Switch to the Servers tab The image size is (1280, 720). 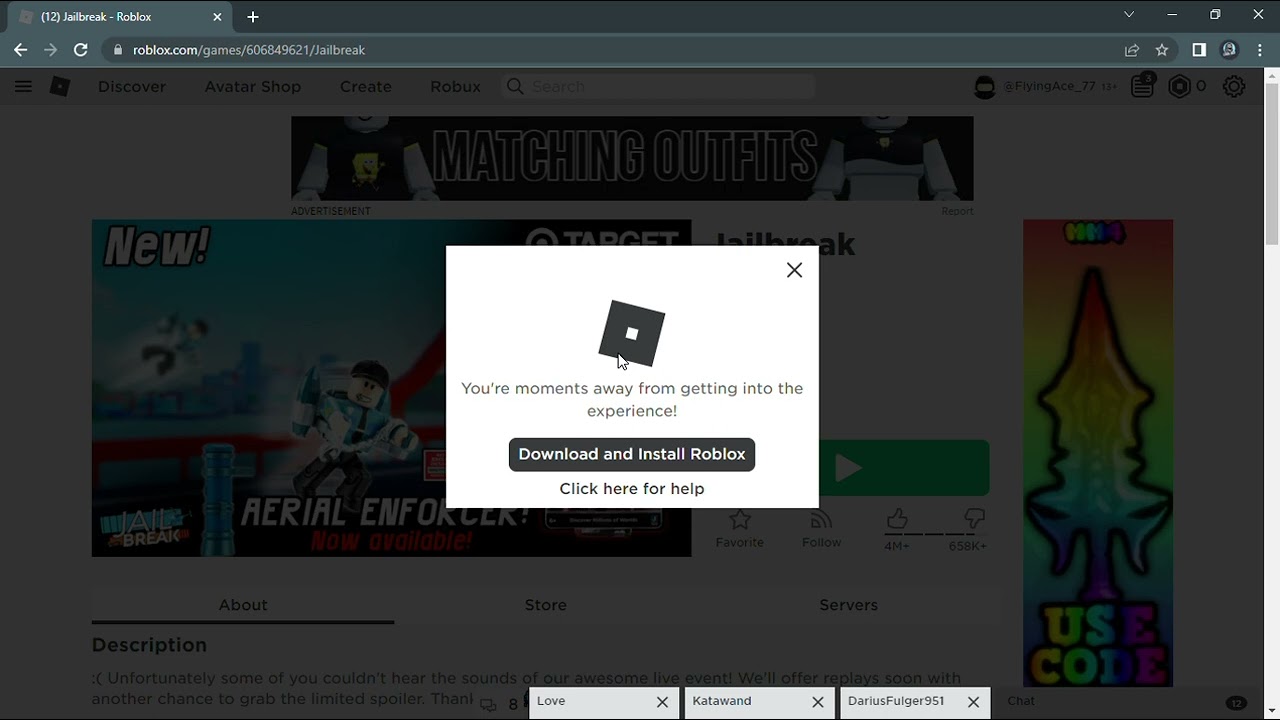(x=848, y=605)
